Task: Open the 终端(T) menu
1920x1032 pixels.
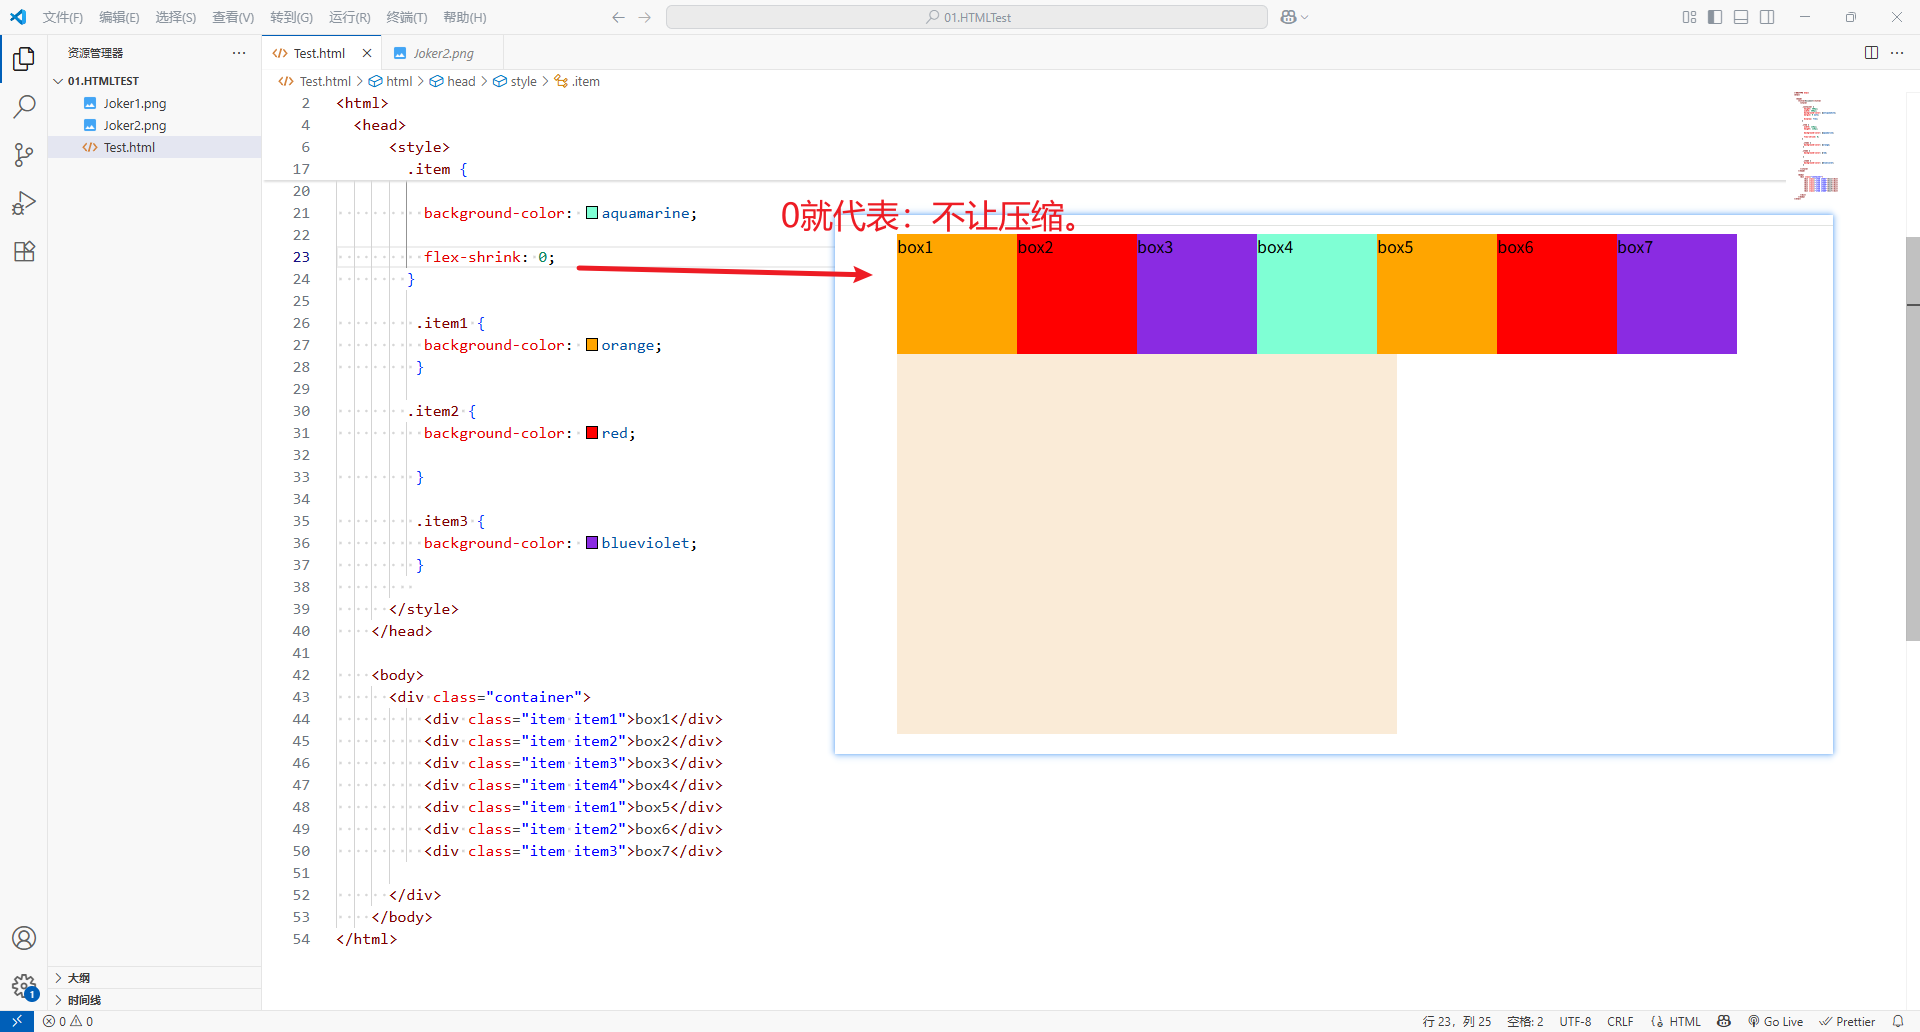Action: [x=407, y=17]
